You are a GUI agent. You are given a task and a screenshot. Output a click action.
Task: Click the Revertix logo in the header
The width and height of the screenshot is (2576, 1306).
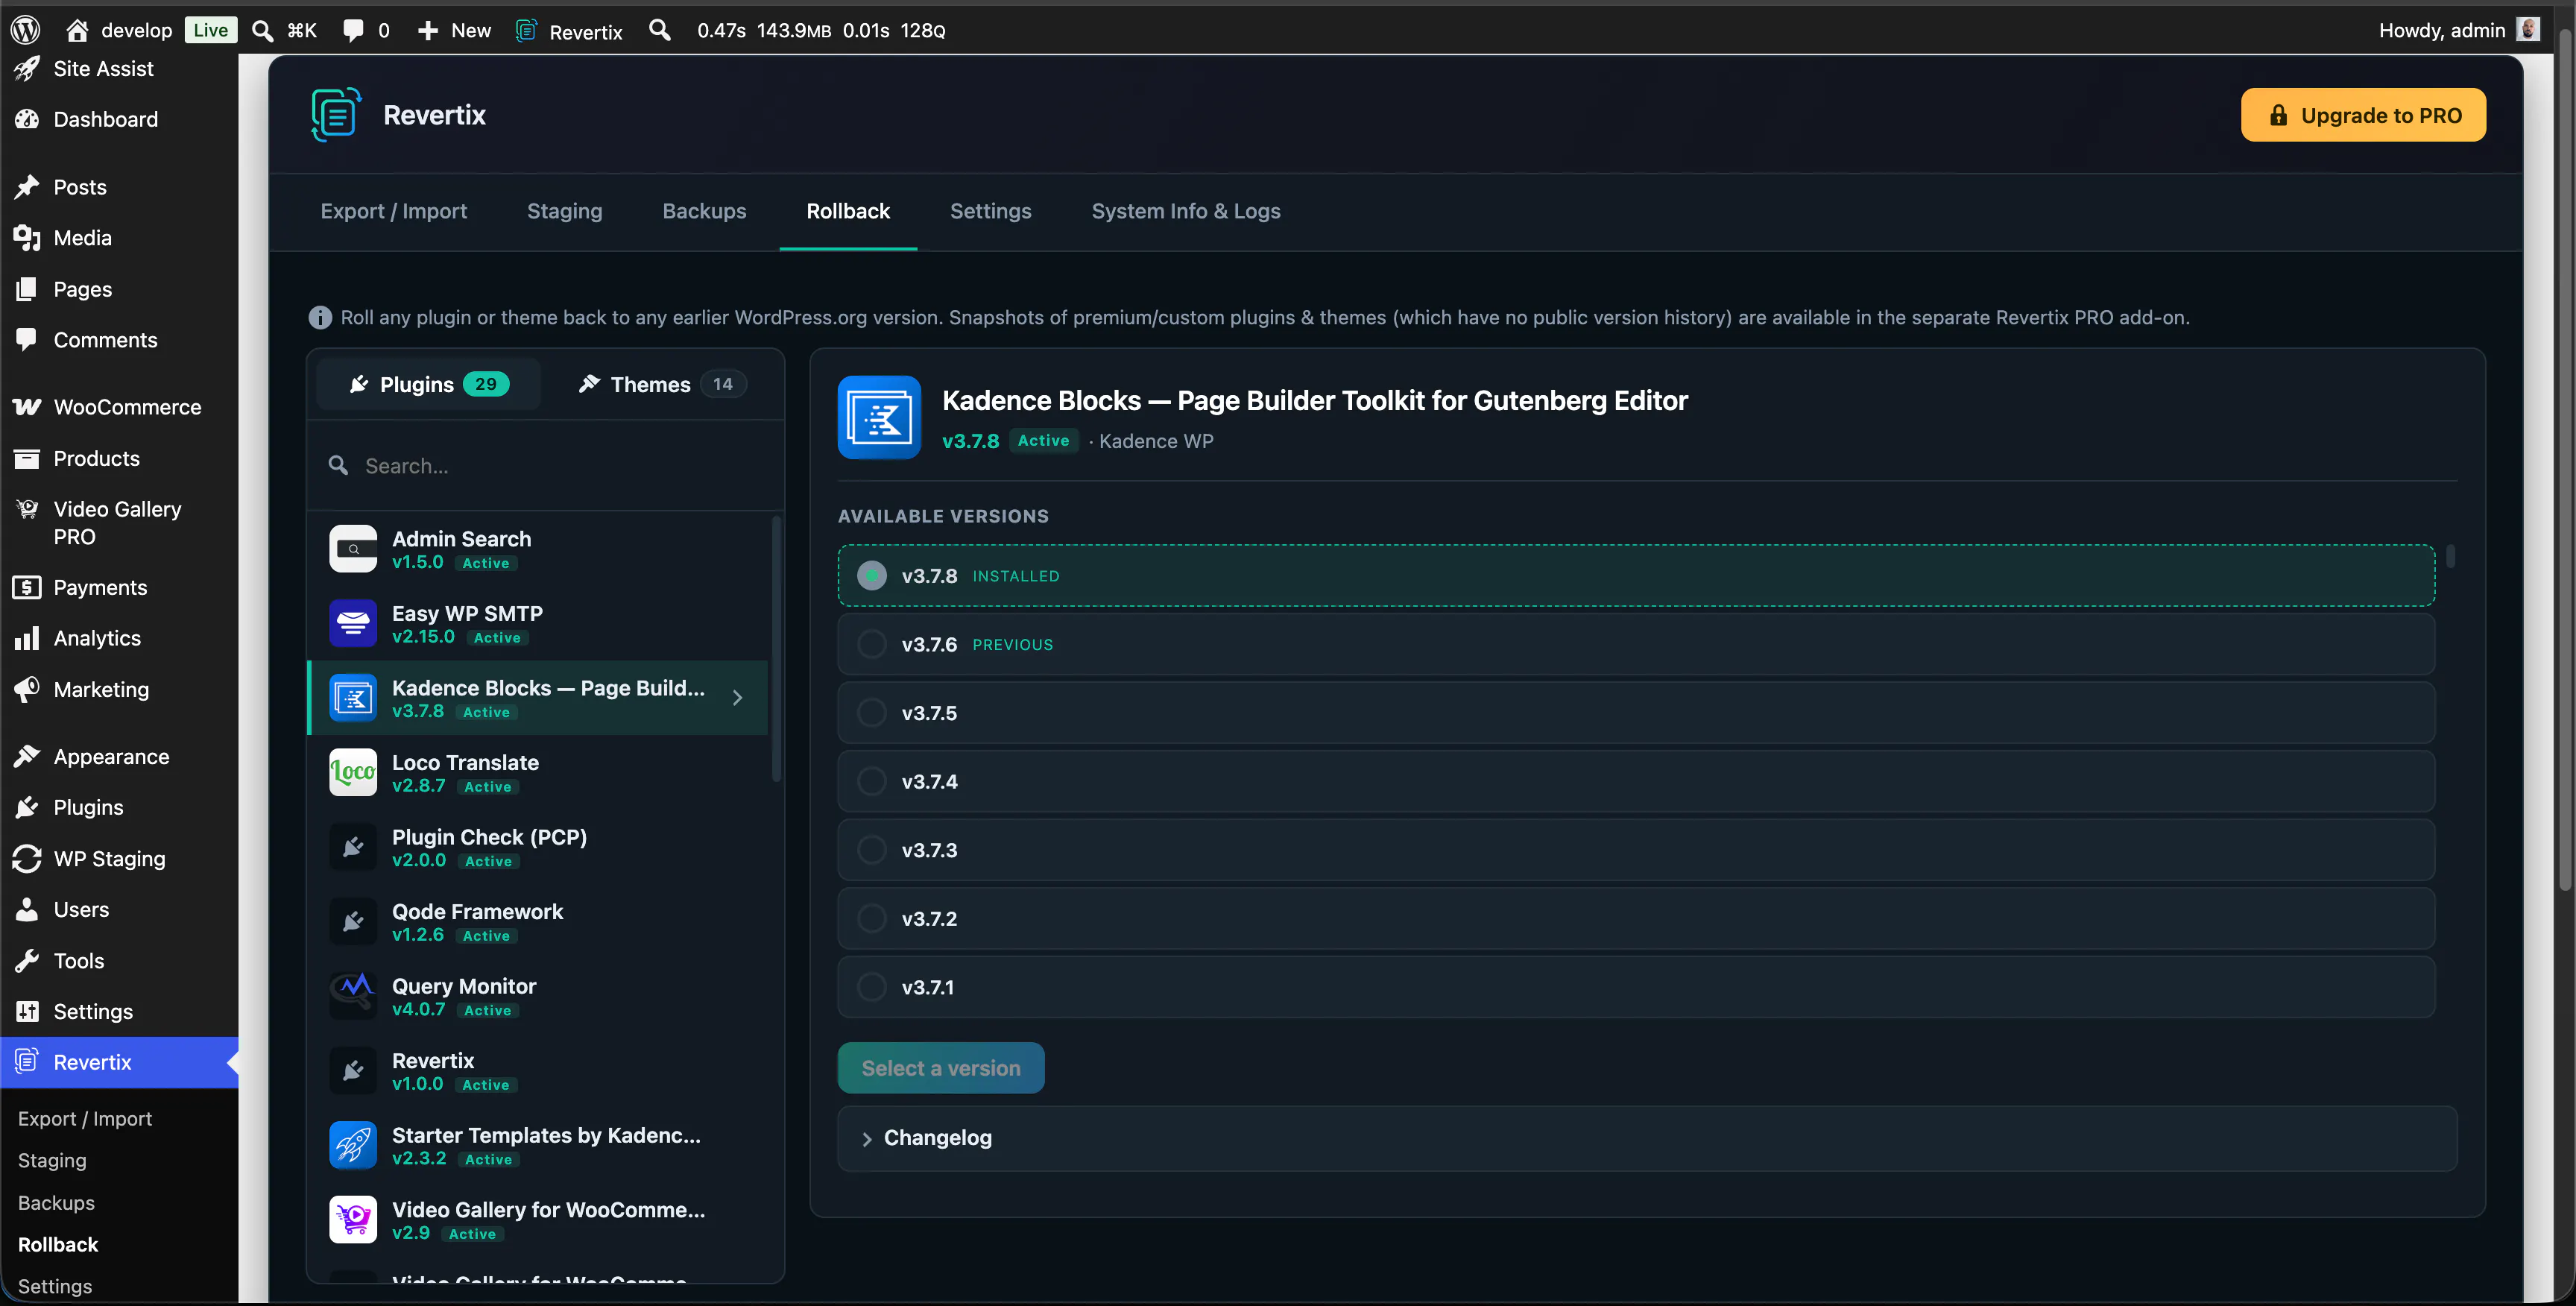pos(336,115)
